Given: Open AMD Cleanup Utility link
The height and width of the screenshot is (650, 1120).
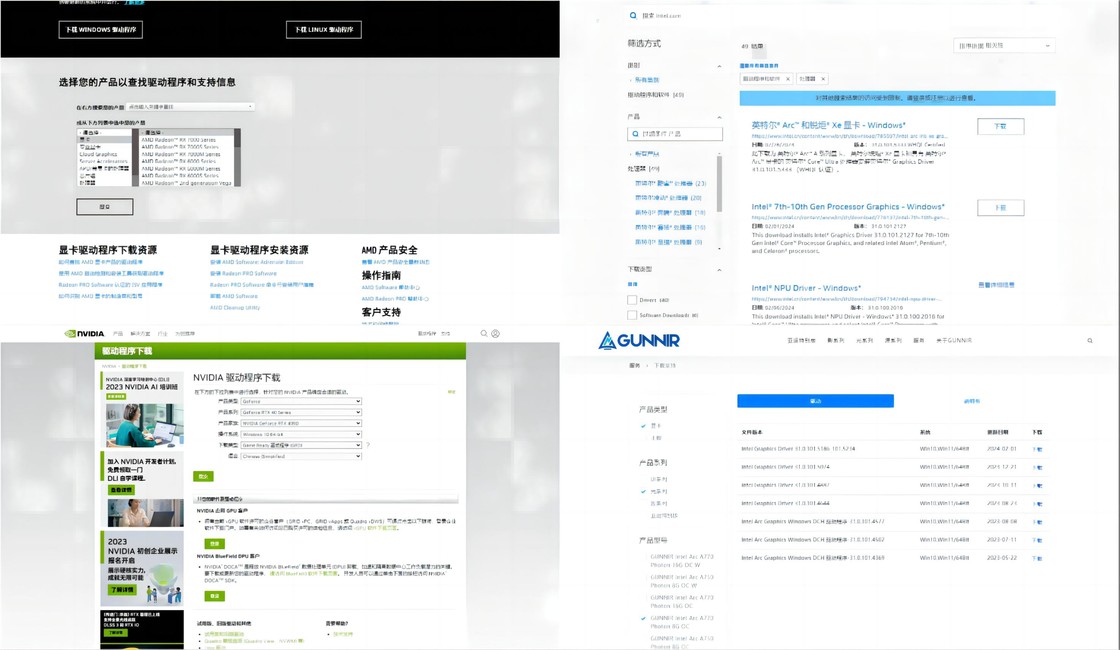Looking at the screenshot, I should [235, 308].
